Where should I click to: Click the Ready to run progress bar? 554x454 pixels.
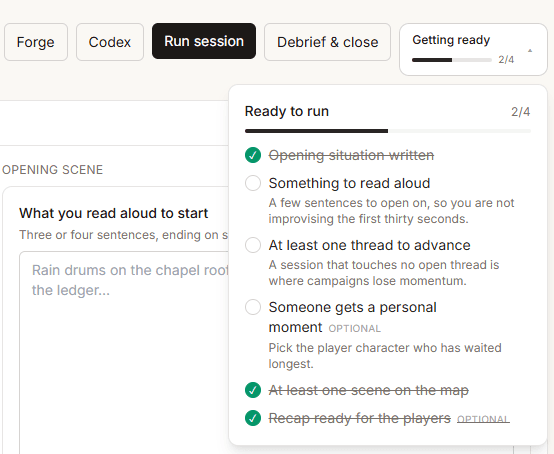click(x=388, y=131)
